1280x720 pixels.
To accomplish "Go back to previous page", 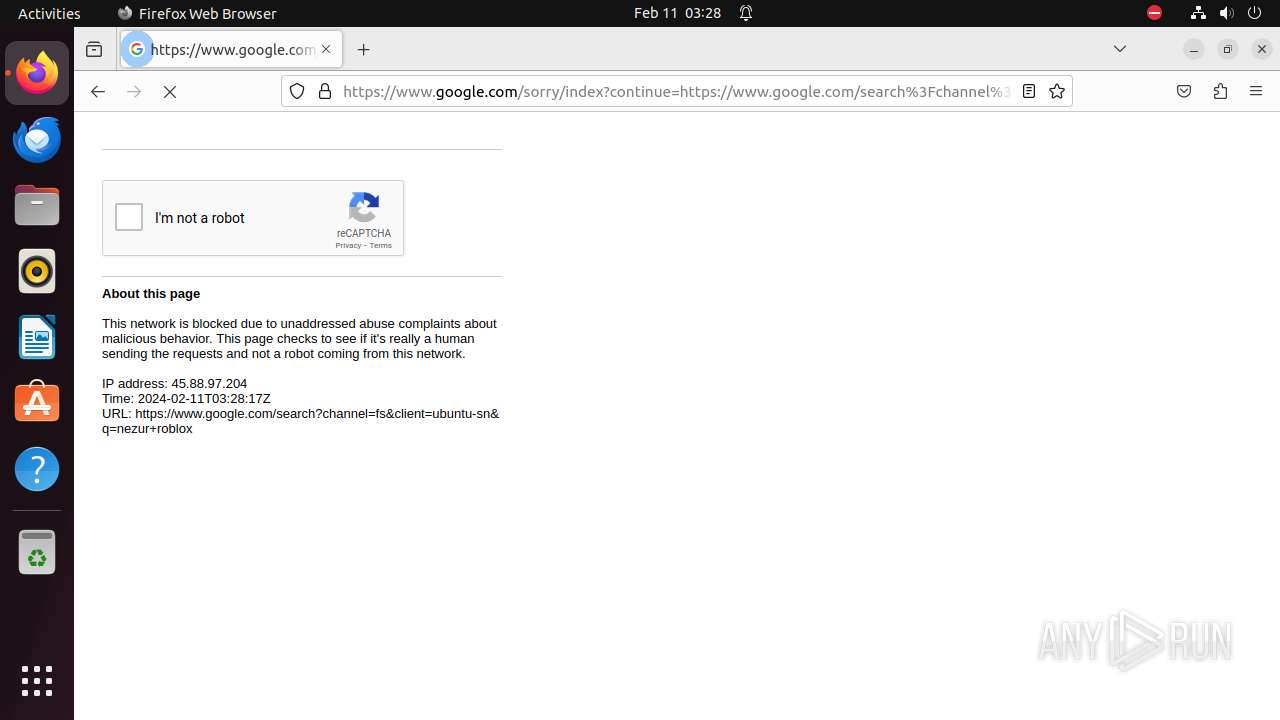I will pos(97,92).
